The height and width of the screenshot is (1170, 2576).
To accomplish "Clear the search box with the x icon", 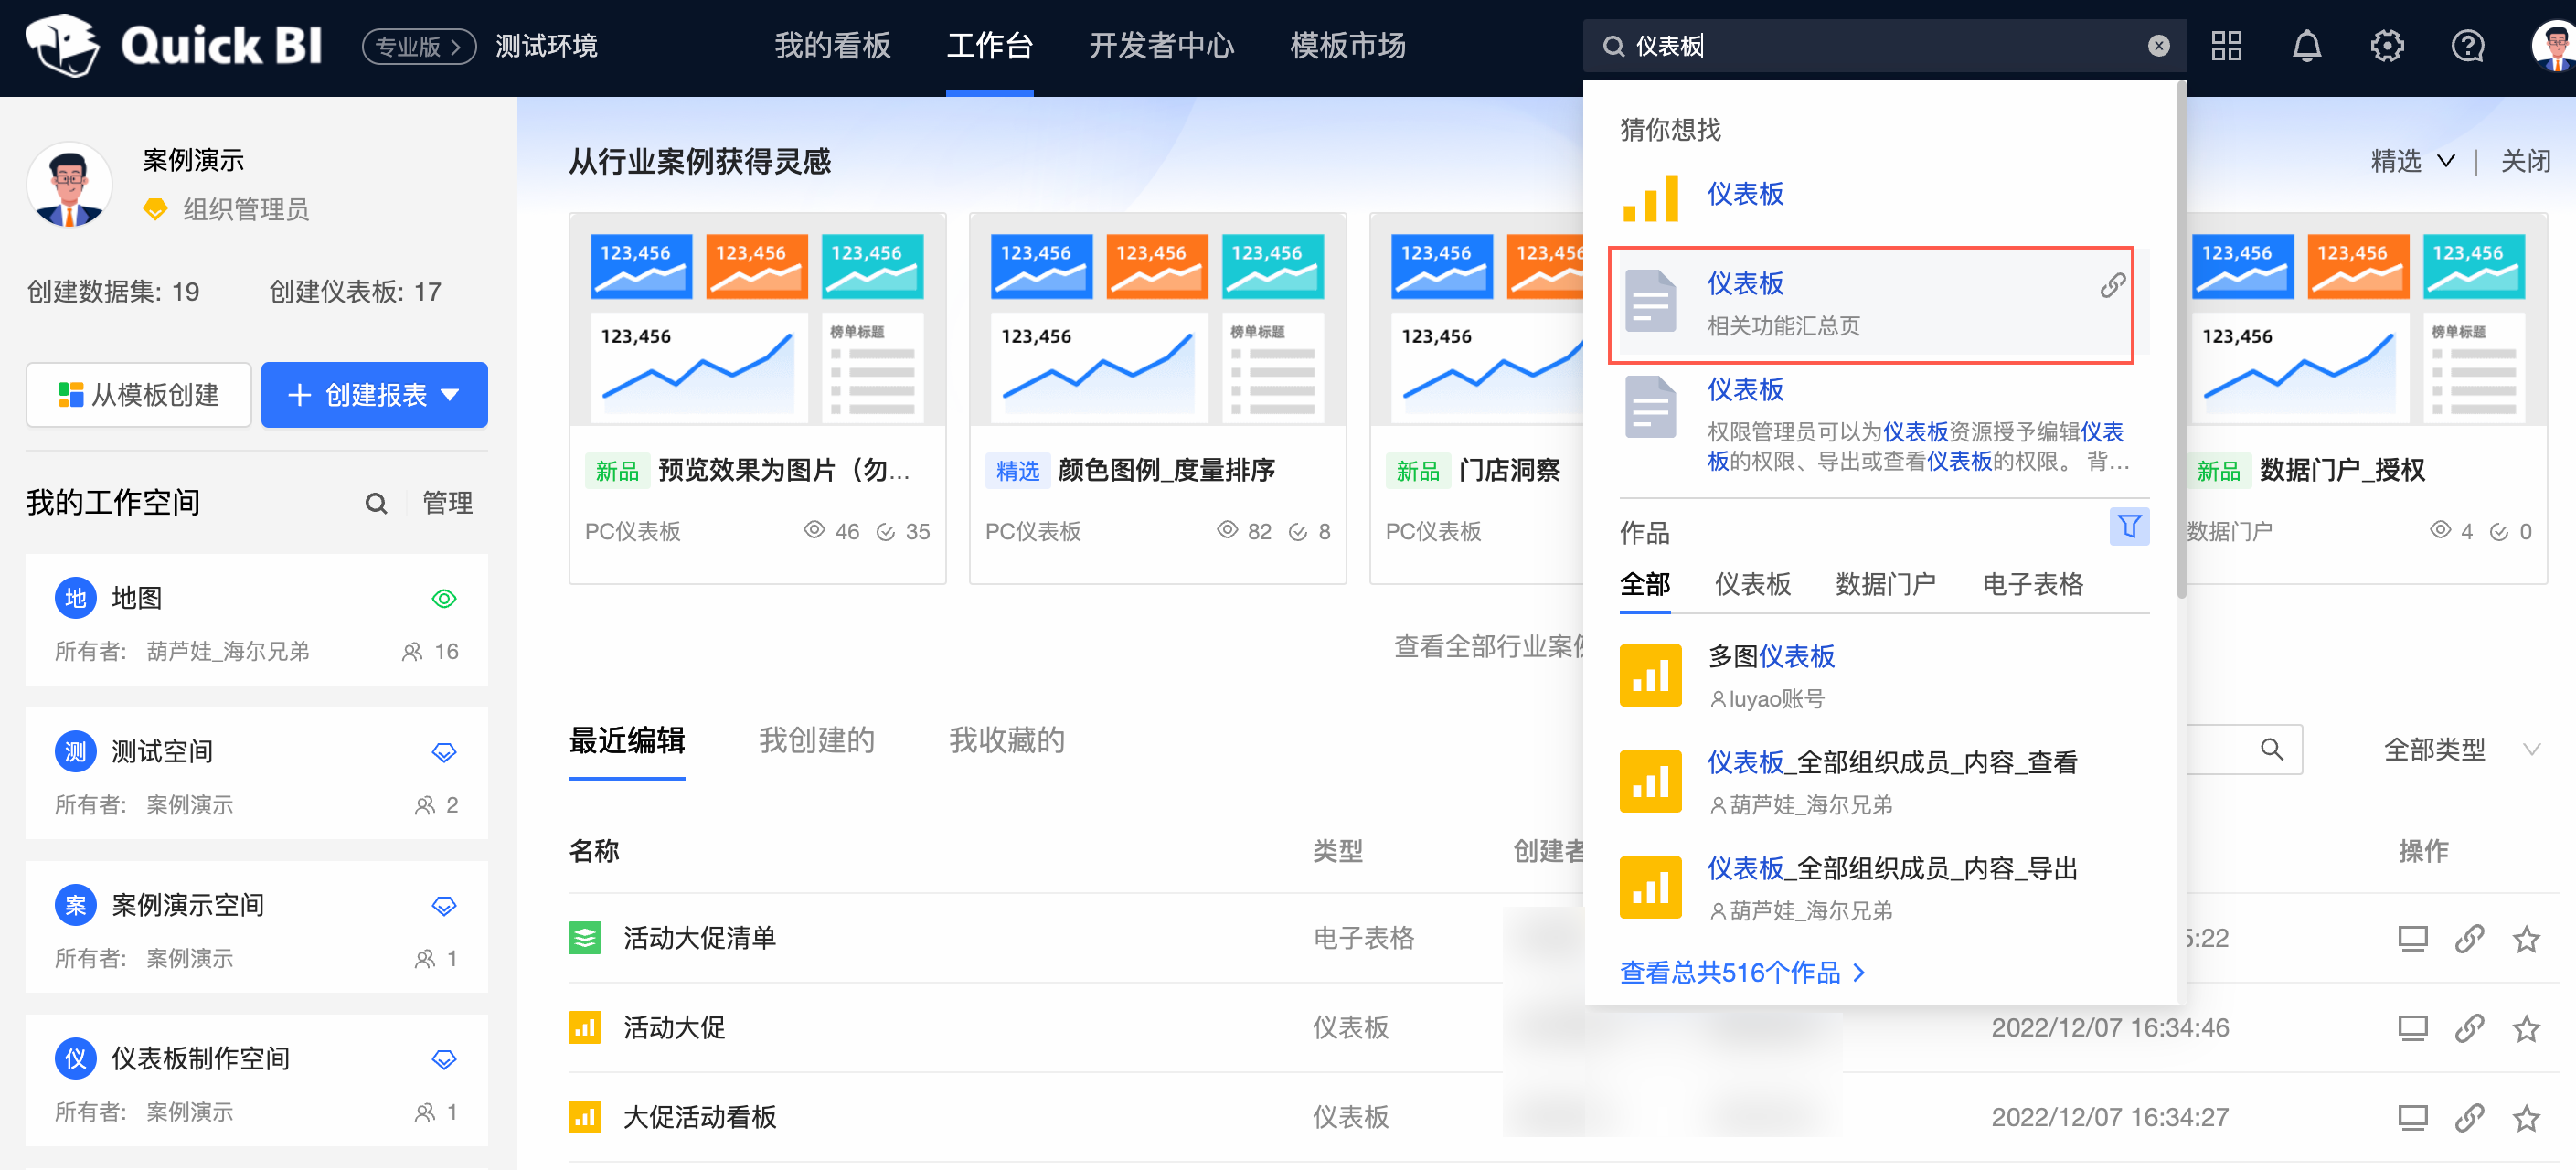I will pos(2158,46).
